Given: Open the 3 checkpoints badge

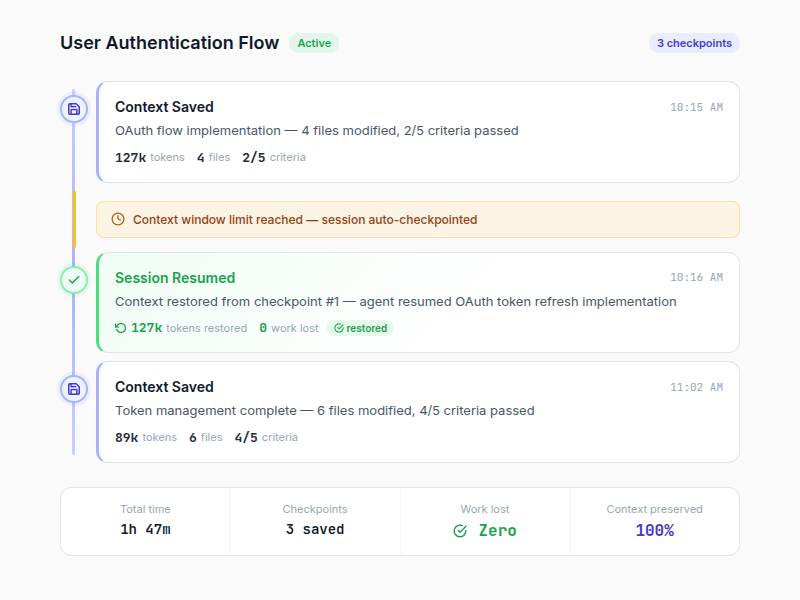Looking at the screenshot, I should tap(694, 43).
